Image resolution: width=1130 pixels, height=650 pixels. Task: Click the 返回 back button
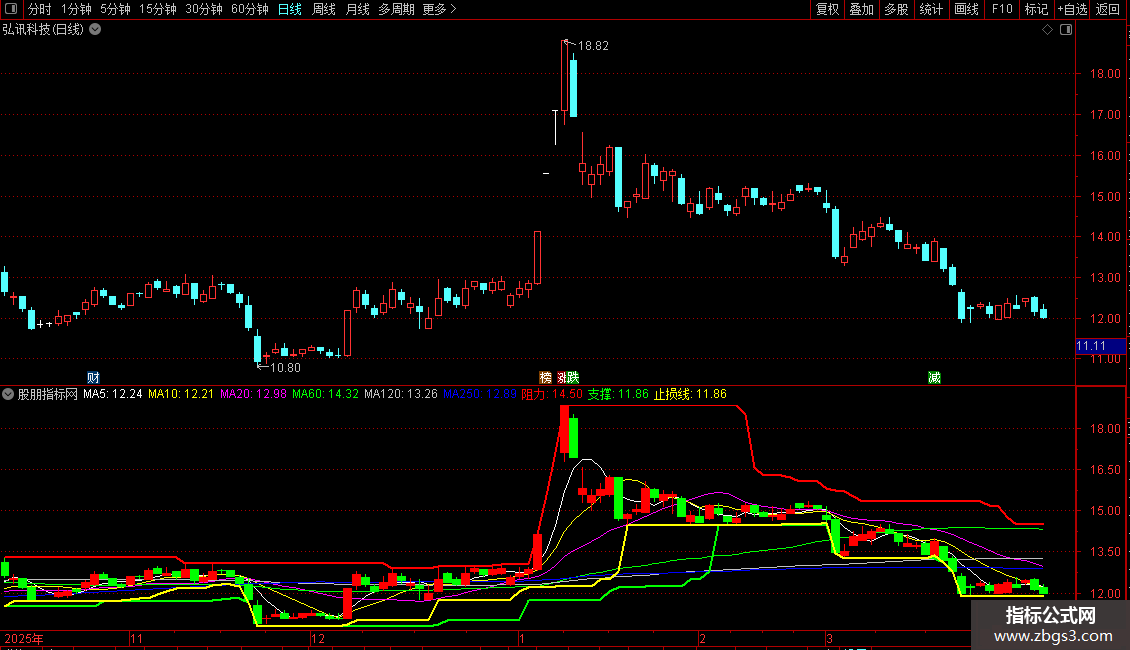(1108, 9)
